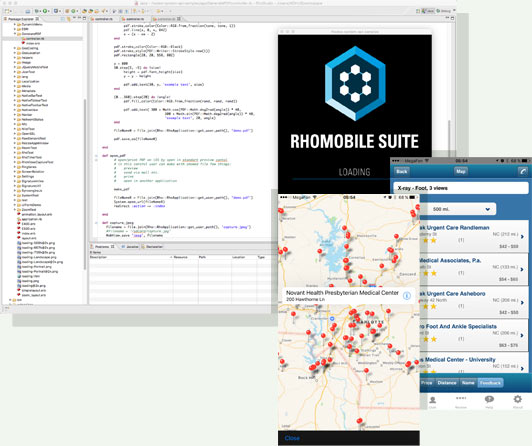Sort Problems table by Description column
This screenshot has width=532, height=446.
pyautogui.click(x=131, y=257)
